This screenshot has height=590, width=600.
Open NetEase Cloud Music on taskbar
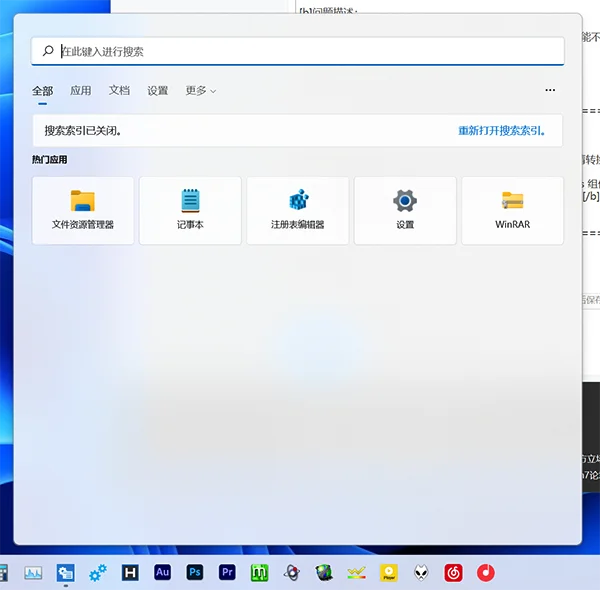tap(453, 573)
